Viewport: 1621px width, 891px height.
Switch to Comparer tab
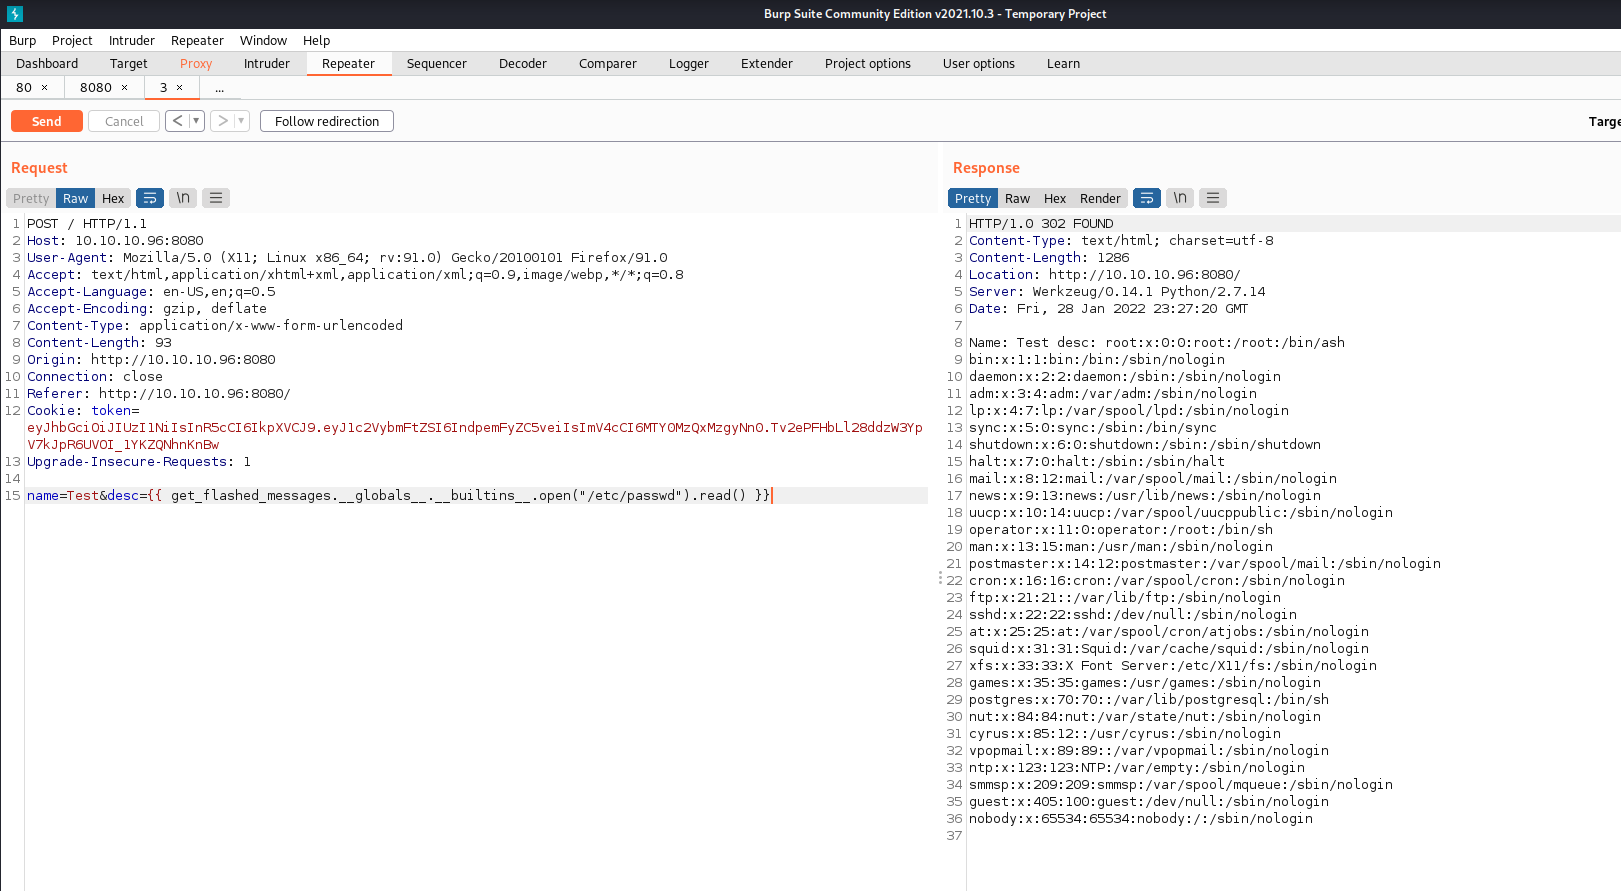click(608, 63)
